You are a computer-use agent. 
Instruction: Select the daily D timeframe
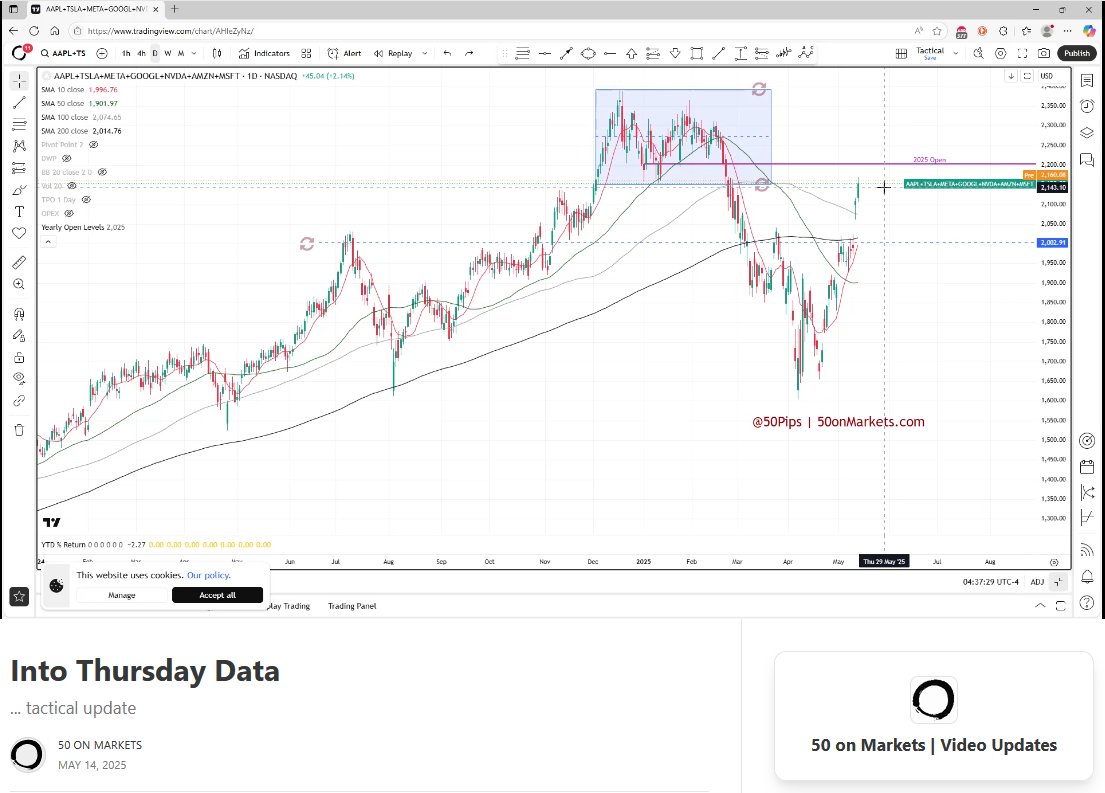[155, 54]
